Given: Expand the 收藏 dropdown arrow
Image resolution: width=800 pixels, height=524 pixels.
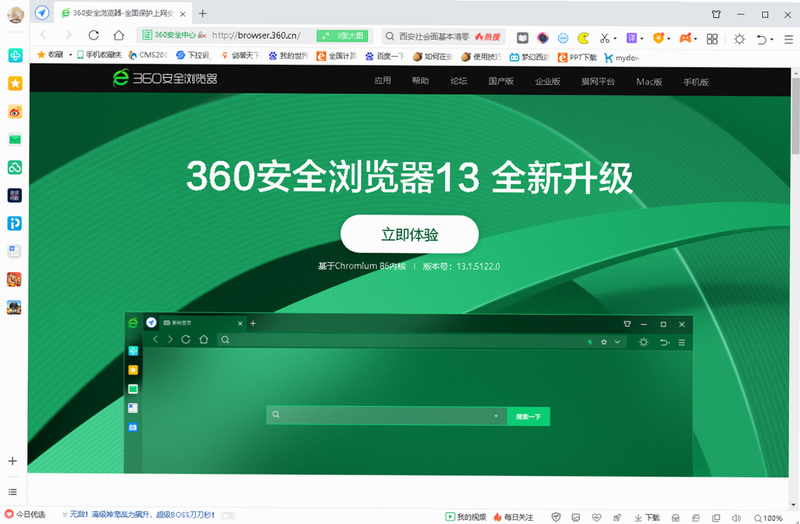Looking at the screenshot, I should (x=70, y=55).
